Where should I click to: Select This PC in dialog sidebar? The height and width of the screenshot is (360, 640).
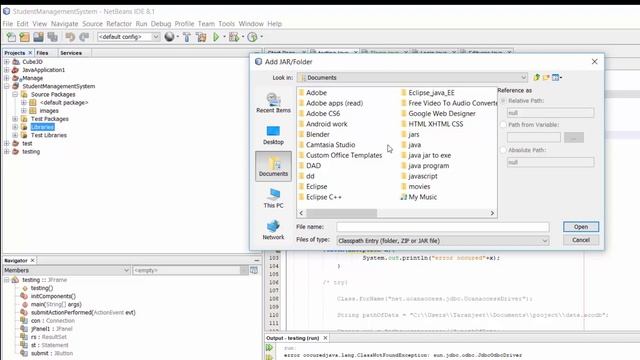point(273,198)
